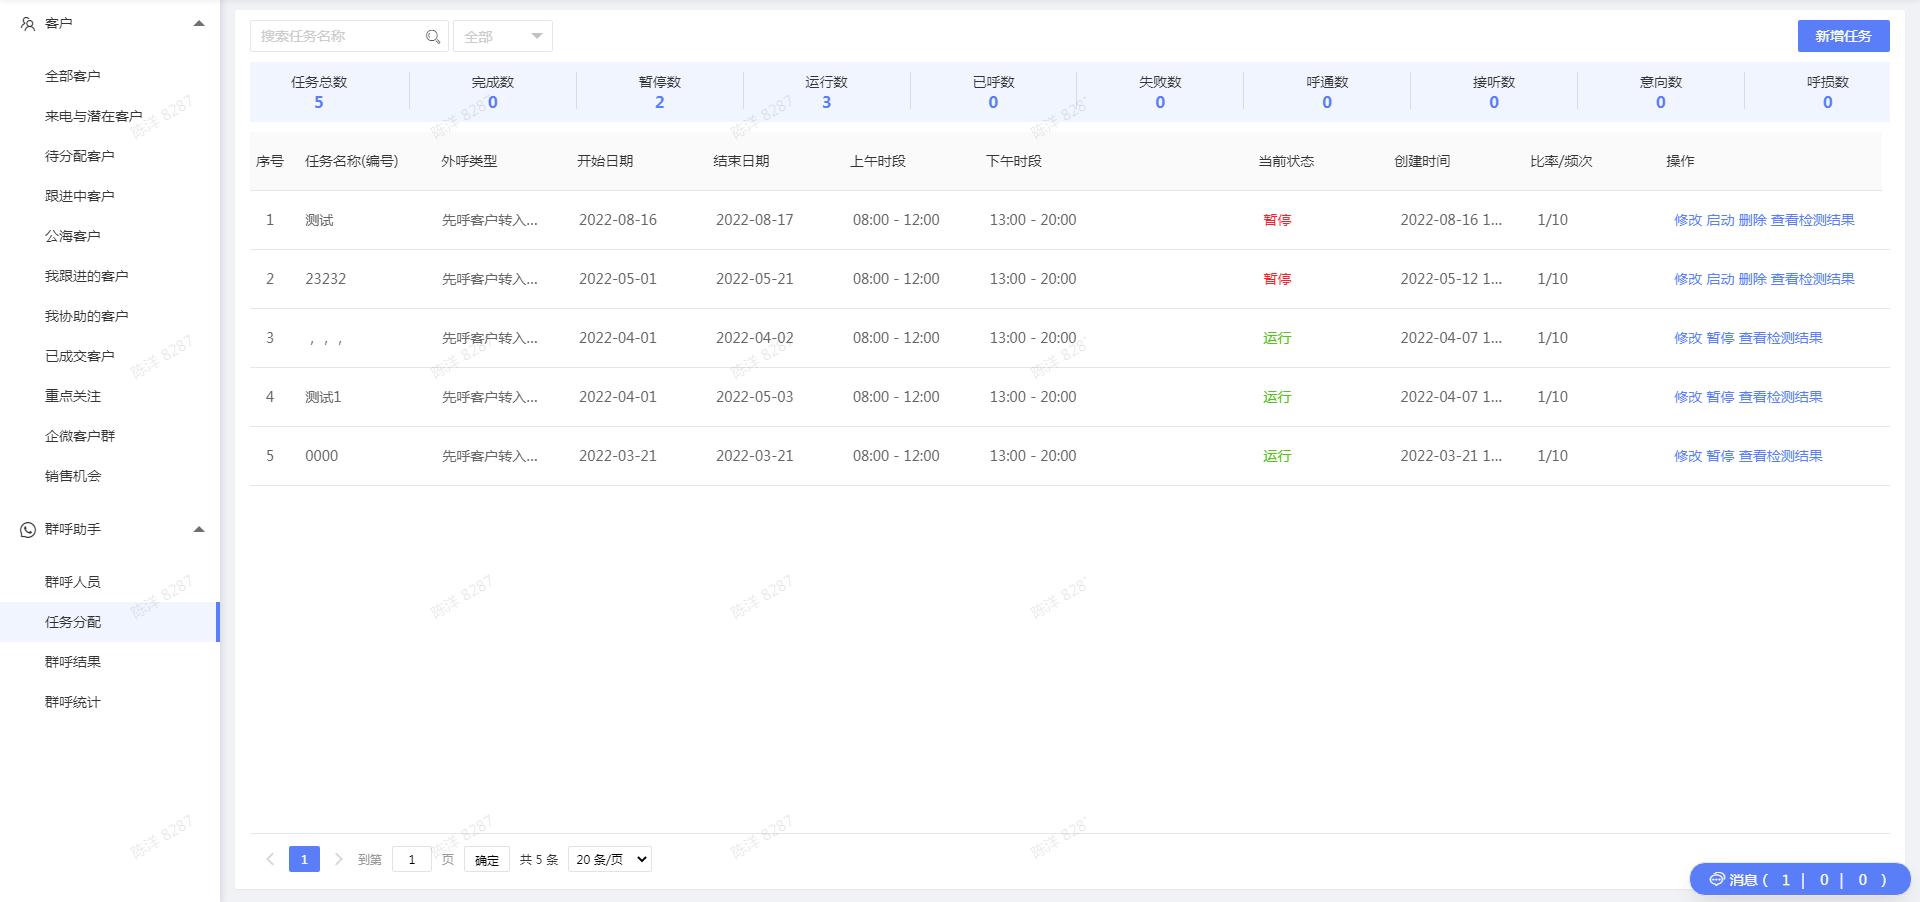Image resolution: width=1920 pixels, height=902 pixels.
Task: Click the 当前状态 column header
Action: tap(1286, 161)
